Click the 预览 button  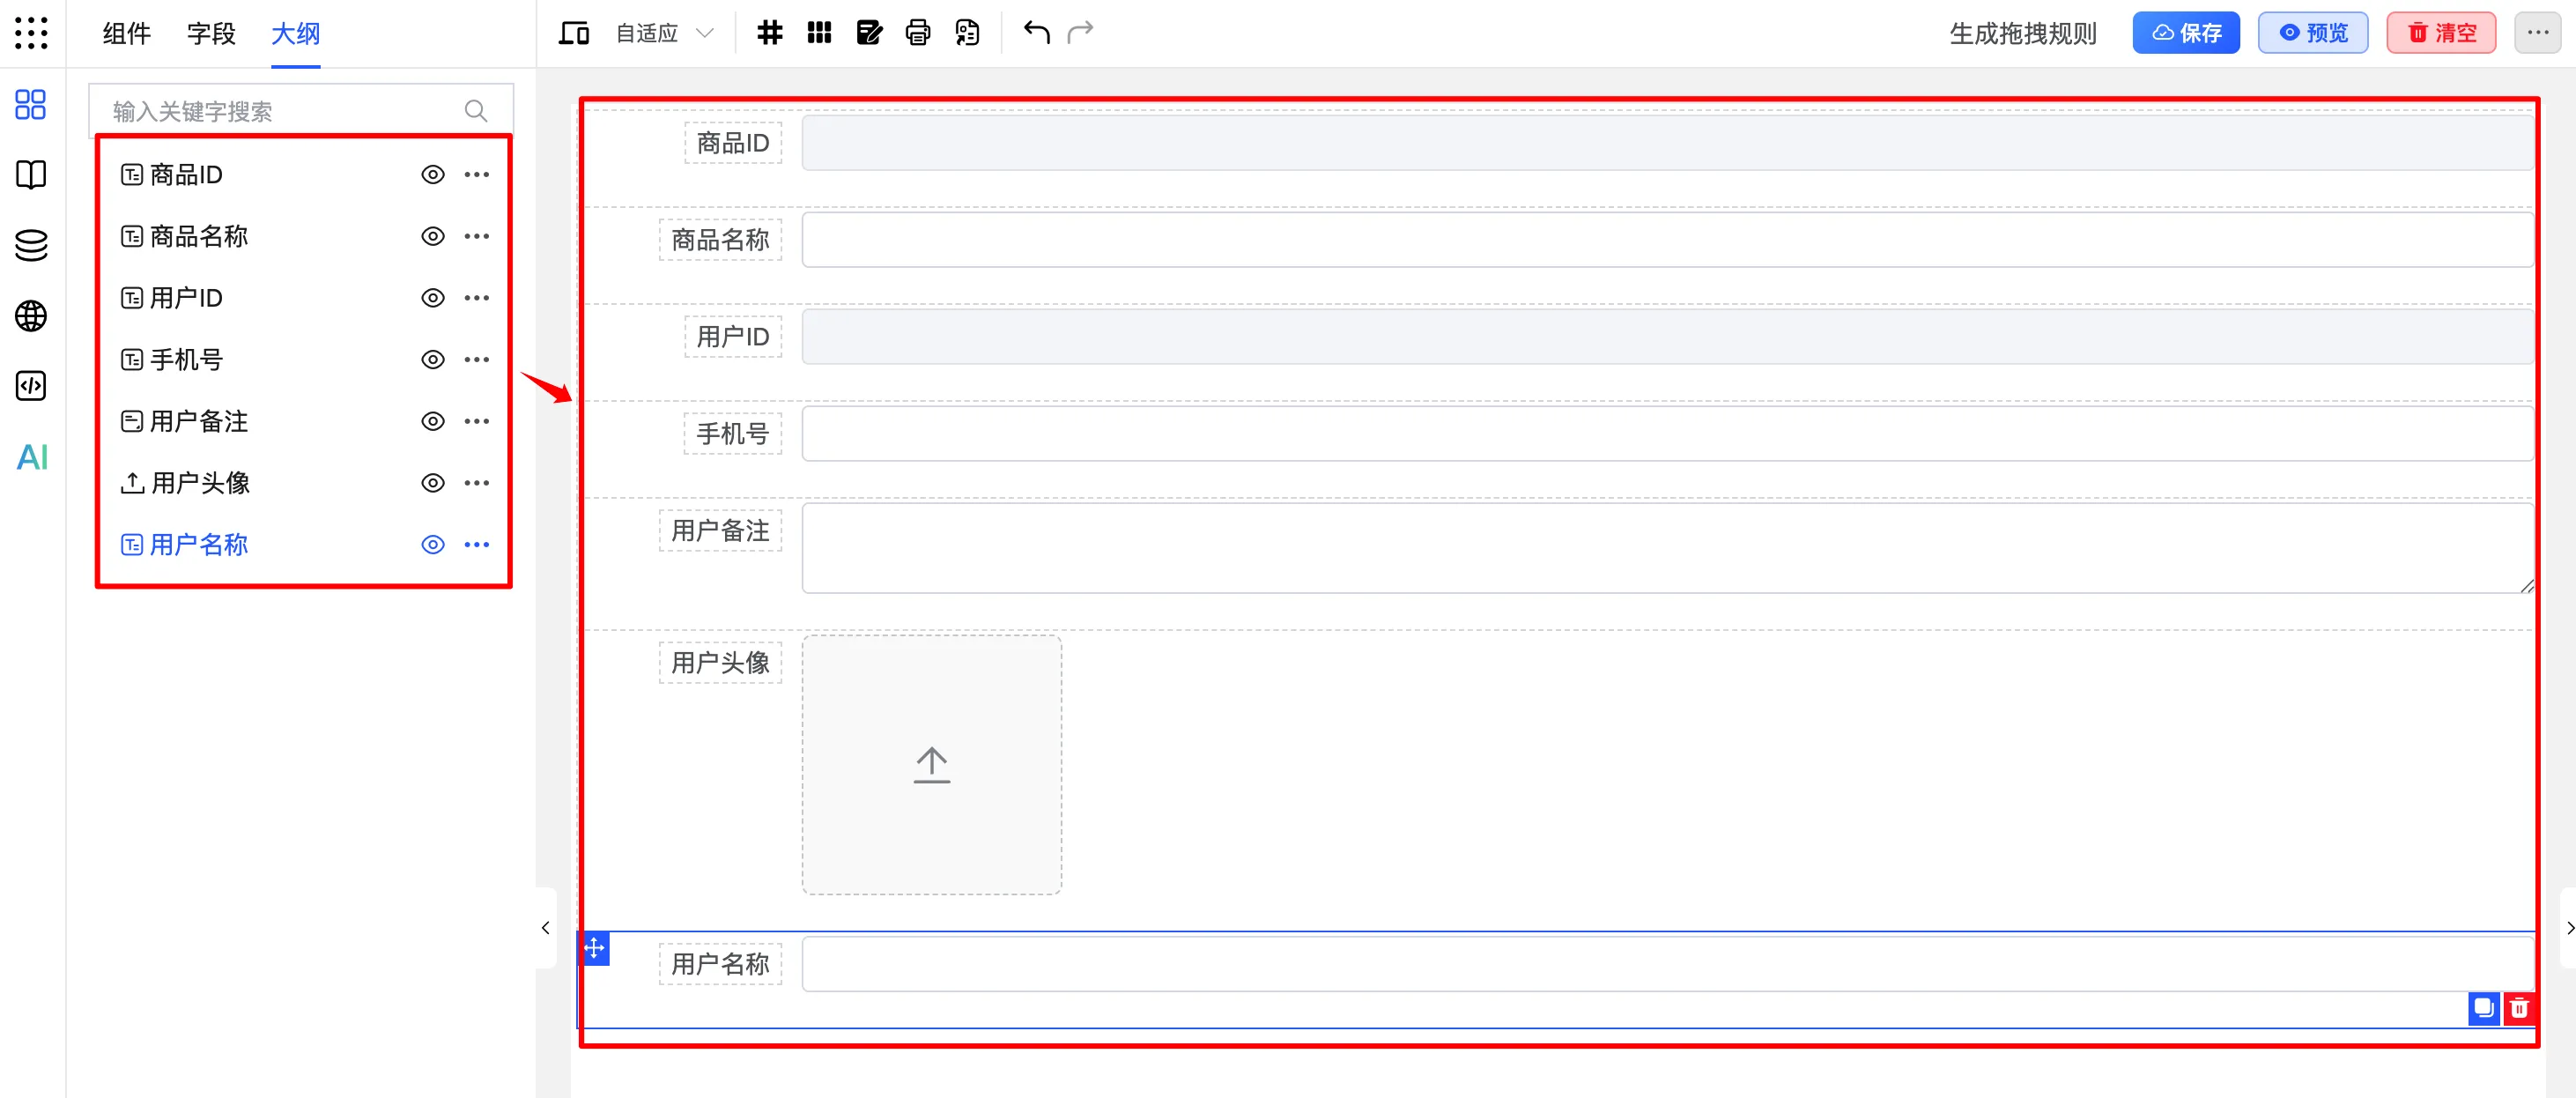(x=2312, y=33)
